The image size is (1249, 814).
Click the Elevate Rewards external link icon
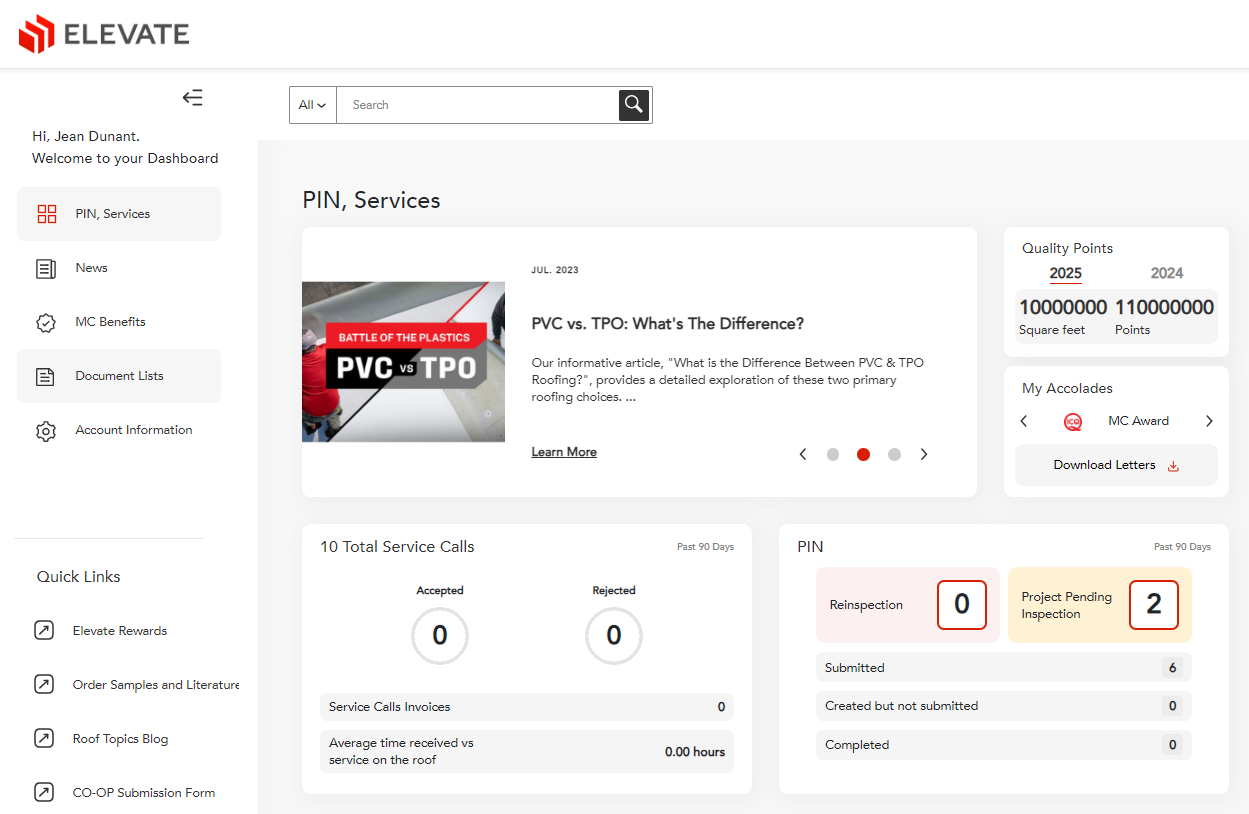[x=44, y=630]
